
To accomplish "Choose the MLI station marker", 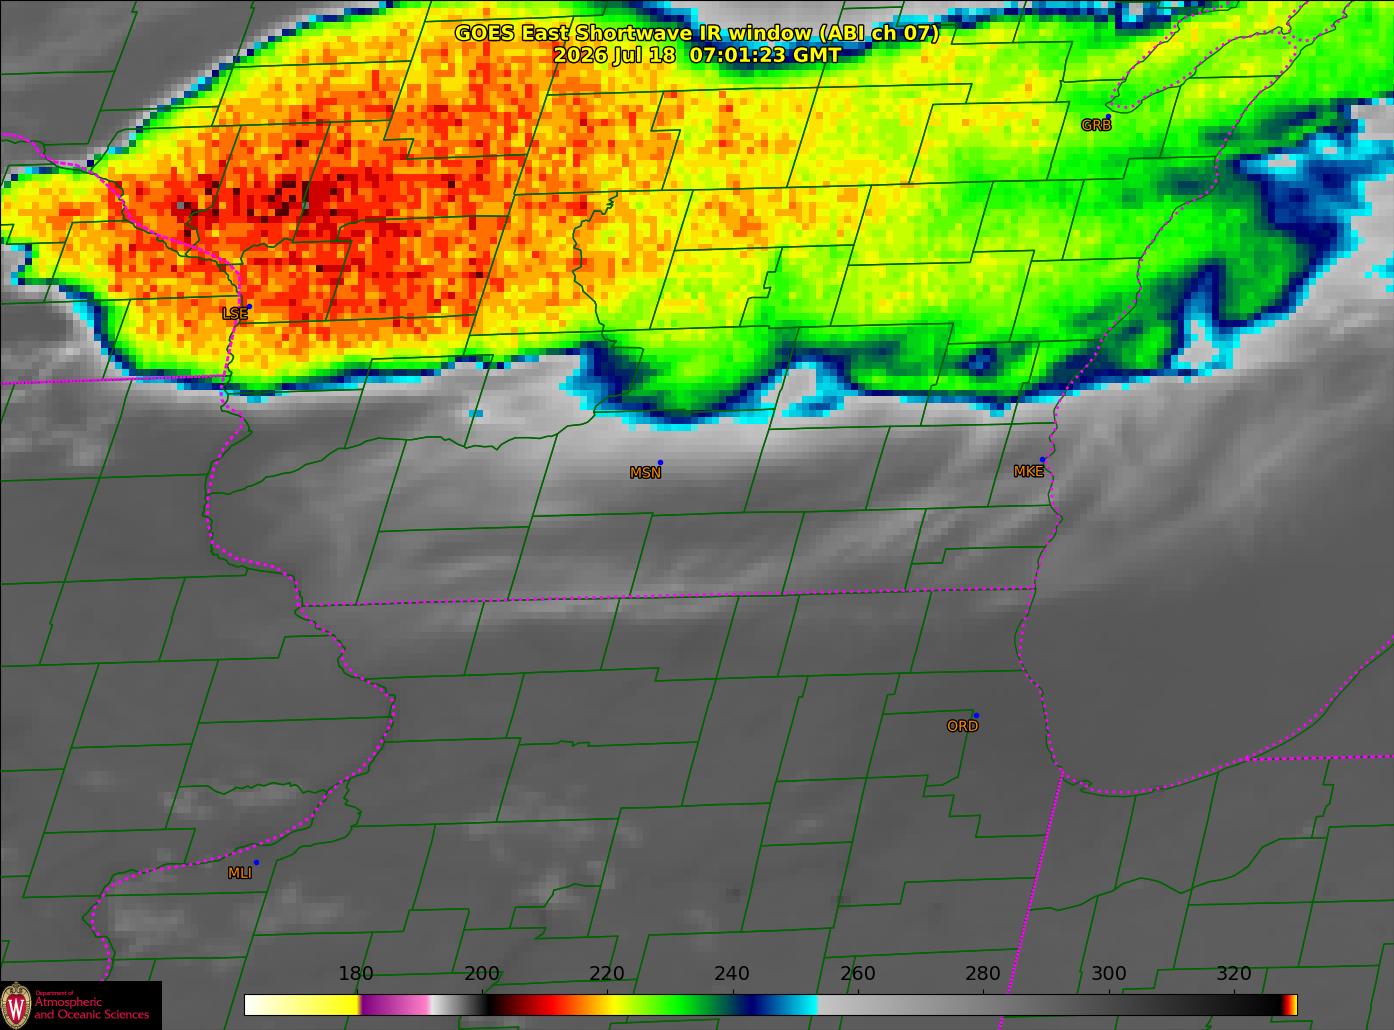I will coord(256,862).
